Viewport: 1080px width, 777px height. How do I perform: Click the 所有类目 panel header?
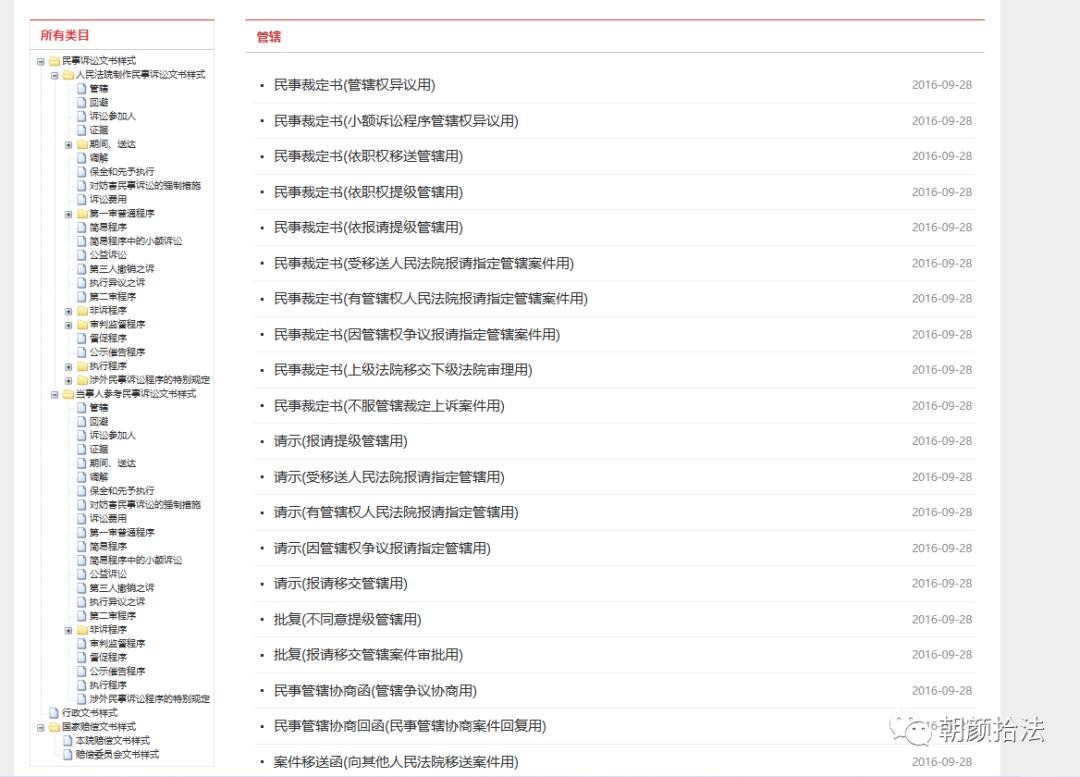(65, 35)
